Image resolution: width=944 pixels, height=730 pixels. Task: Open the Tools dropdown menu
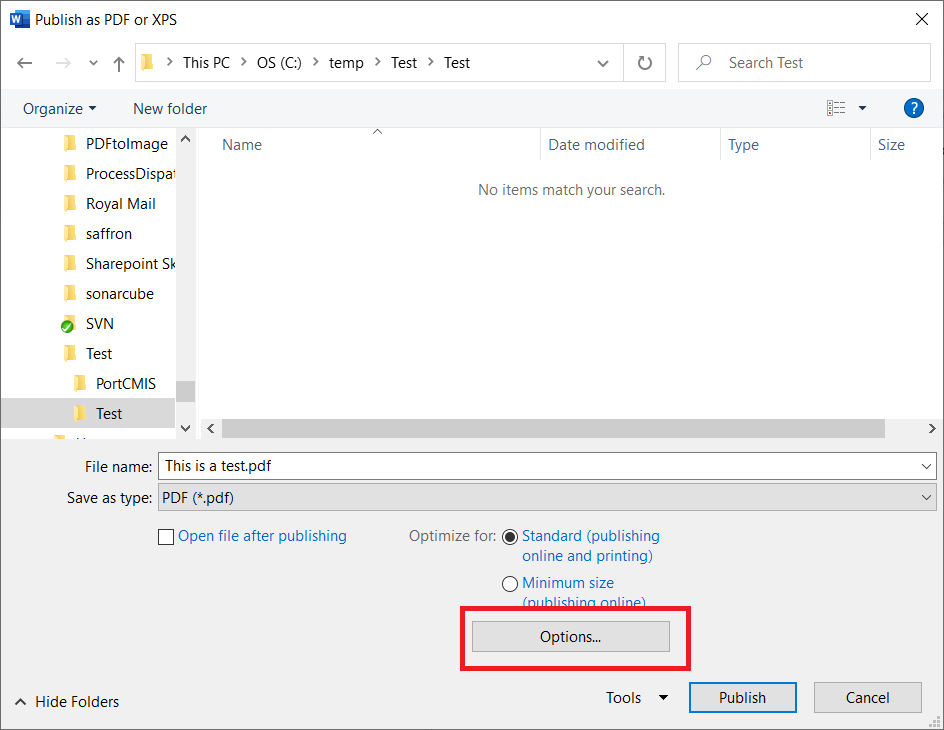click(636, 698)
